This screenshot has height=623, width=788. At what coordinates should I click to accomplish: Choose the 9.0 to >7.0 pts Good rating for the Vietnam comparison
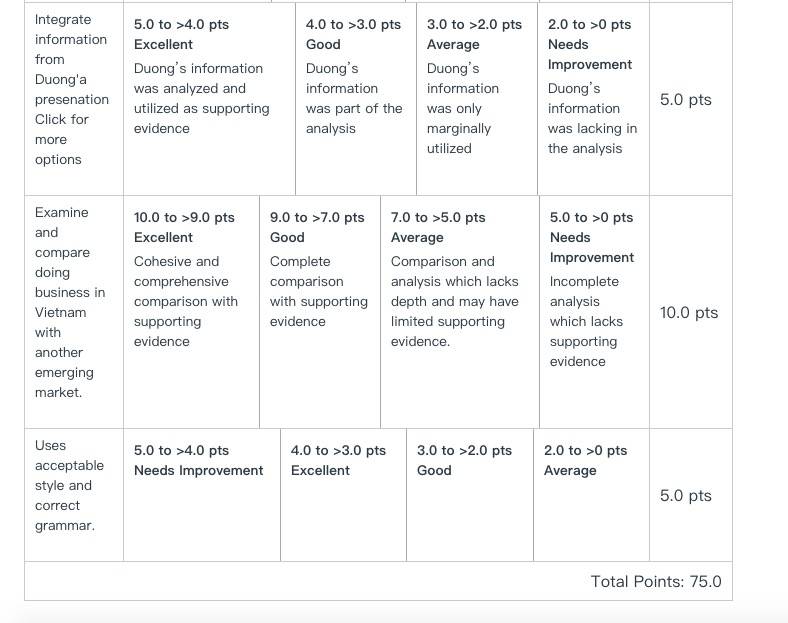point(320,312)
